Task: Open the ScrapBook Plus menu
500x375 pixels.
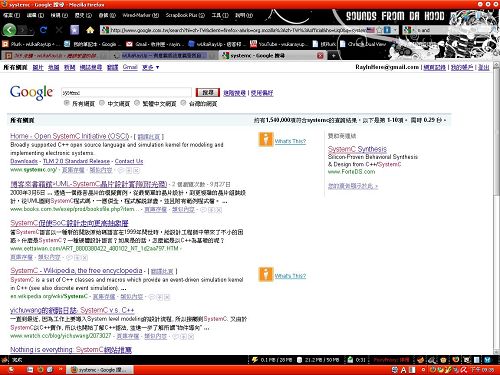Action: [x=185, y=15]
